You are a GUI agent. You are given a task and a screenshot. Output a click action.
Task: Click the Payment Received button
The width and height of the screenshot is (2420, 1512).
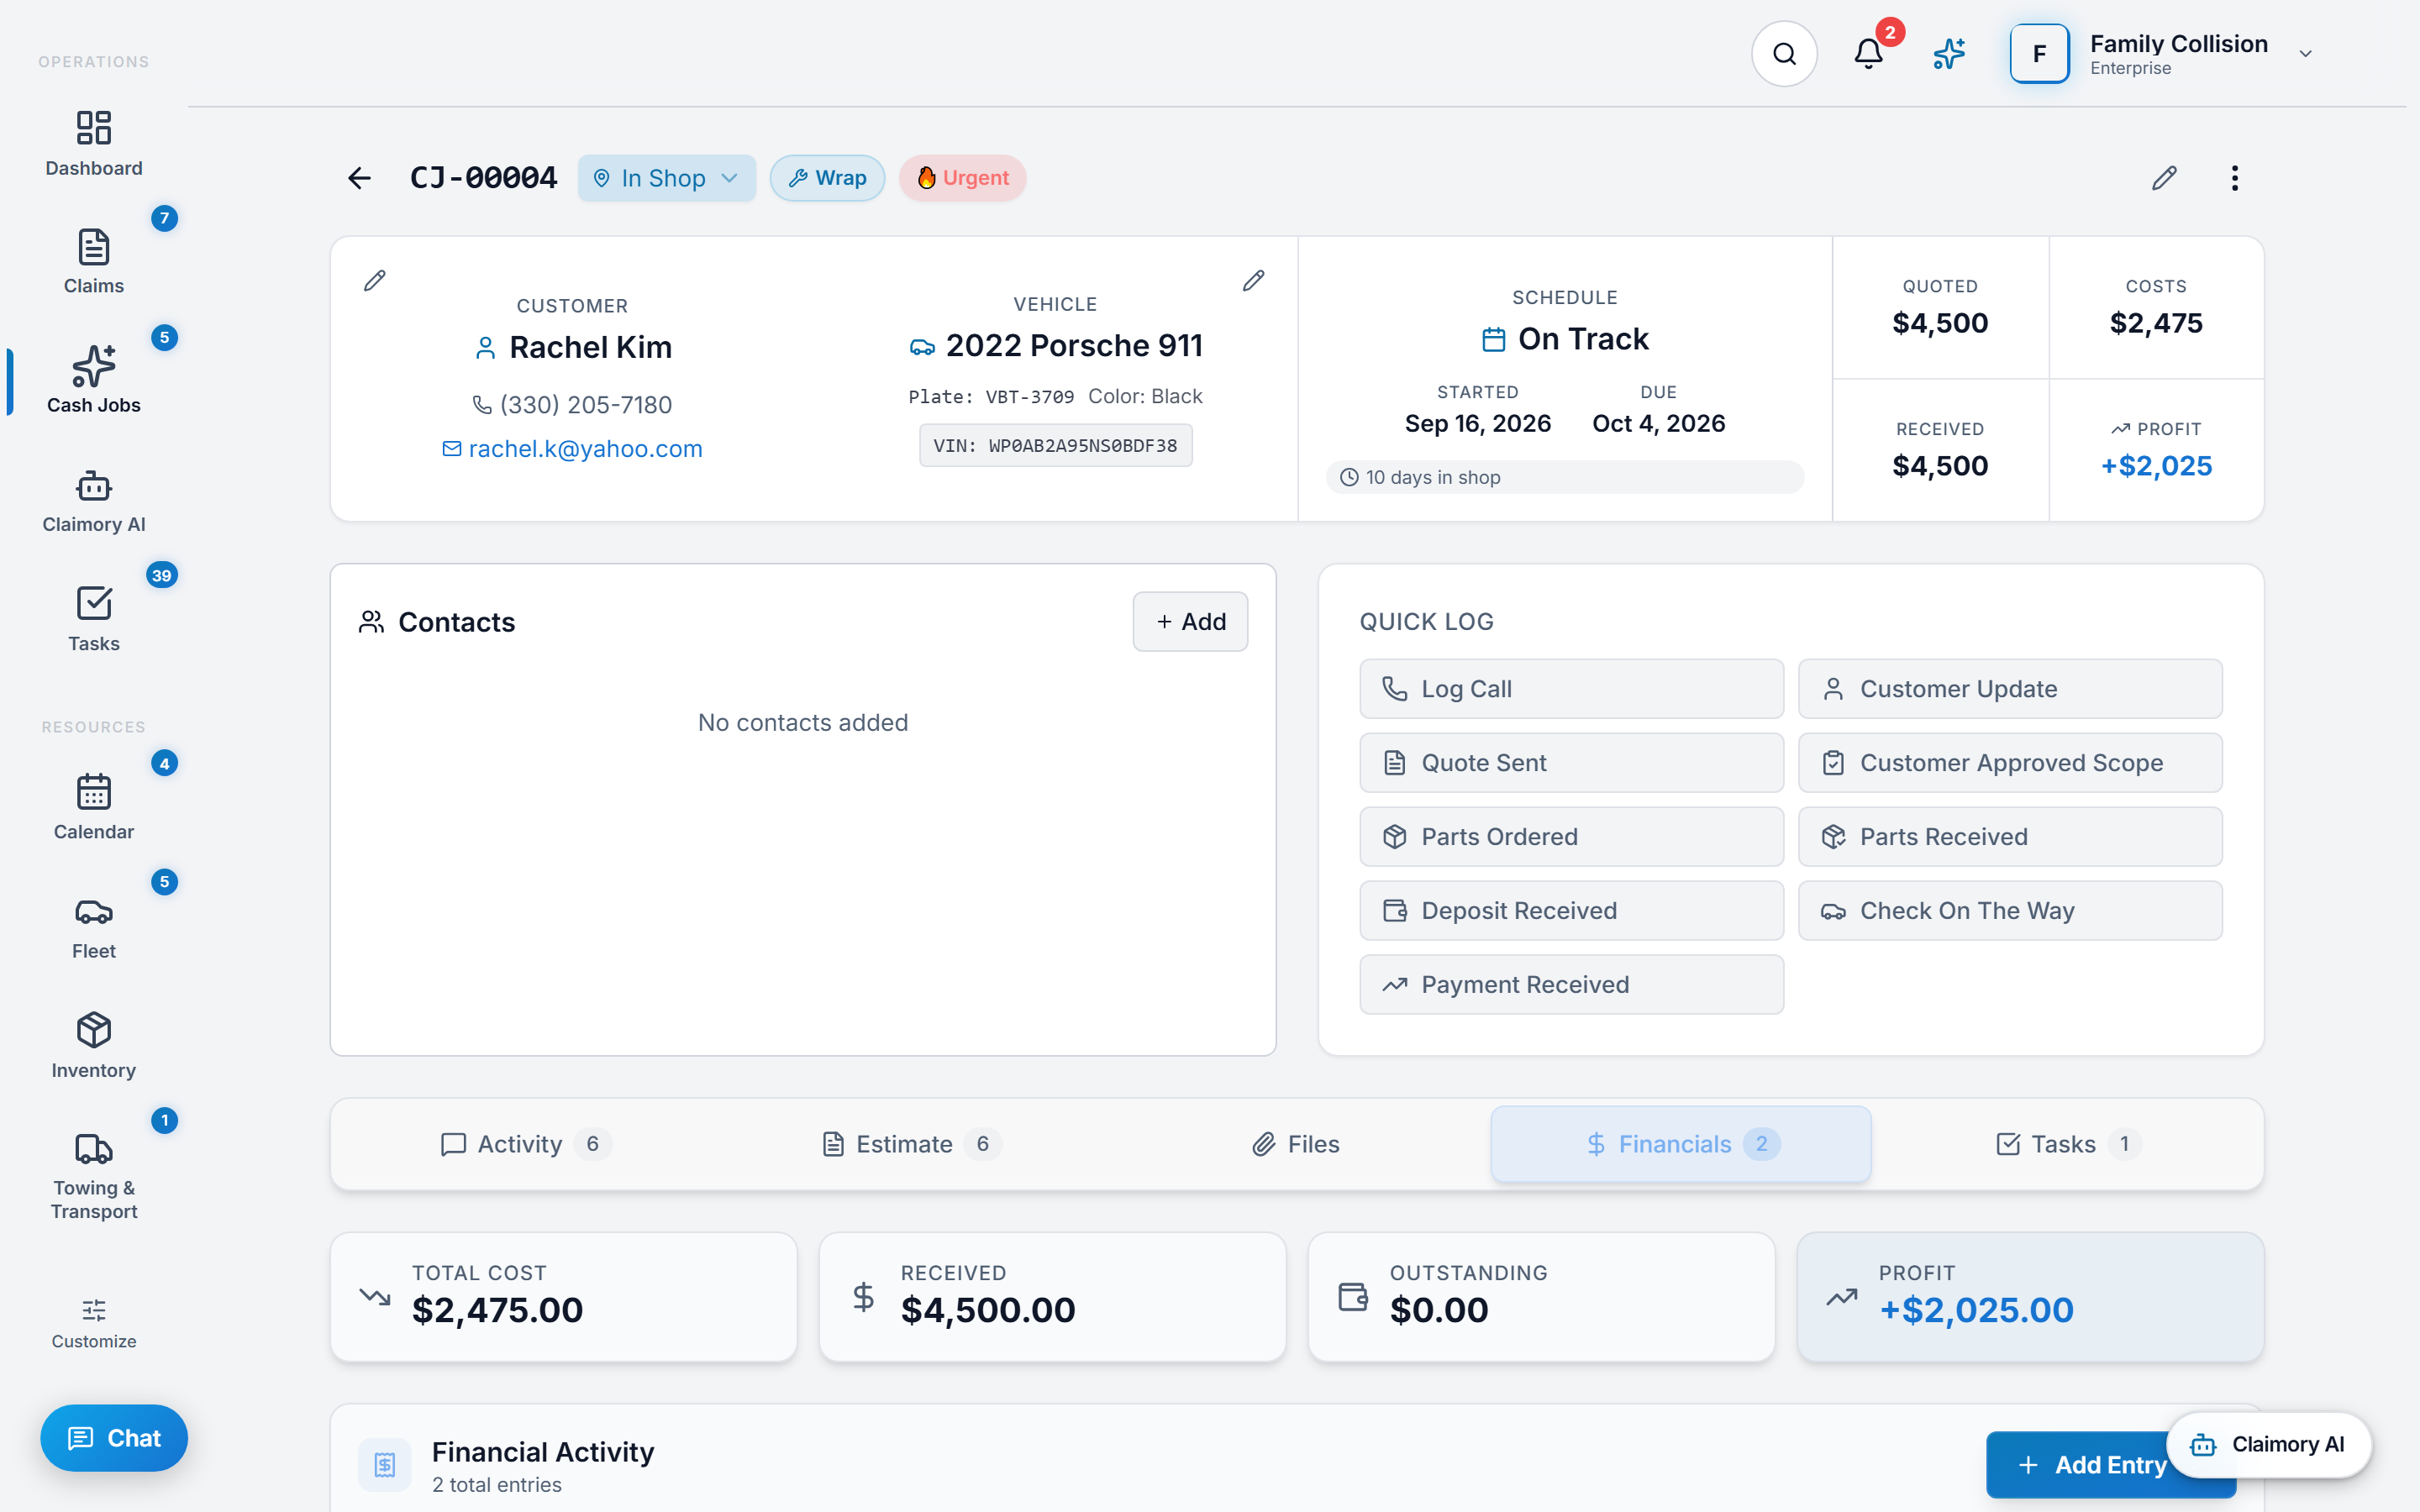point(1571,985)
